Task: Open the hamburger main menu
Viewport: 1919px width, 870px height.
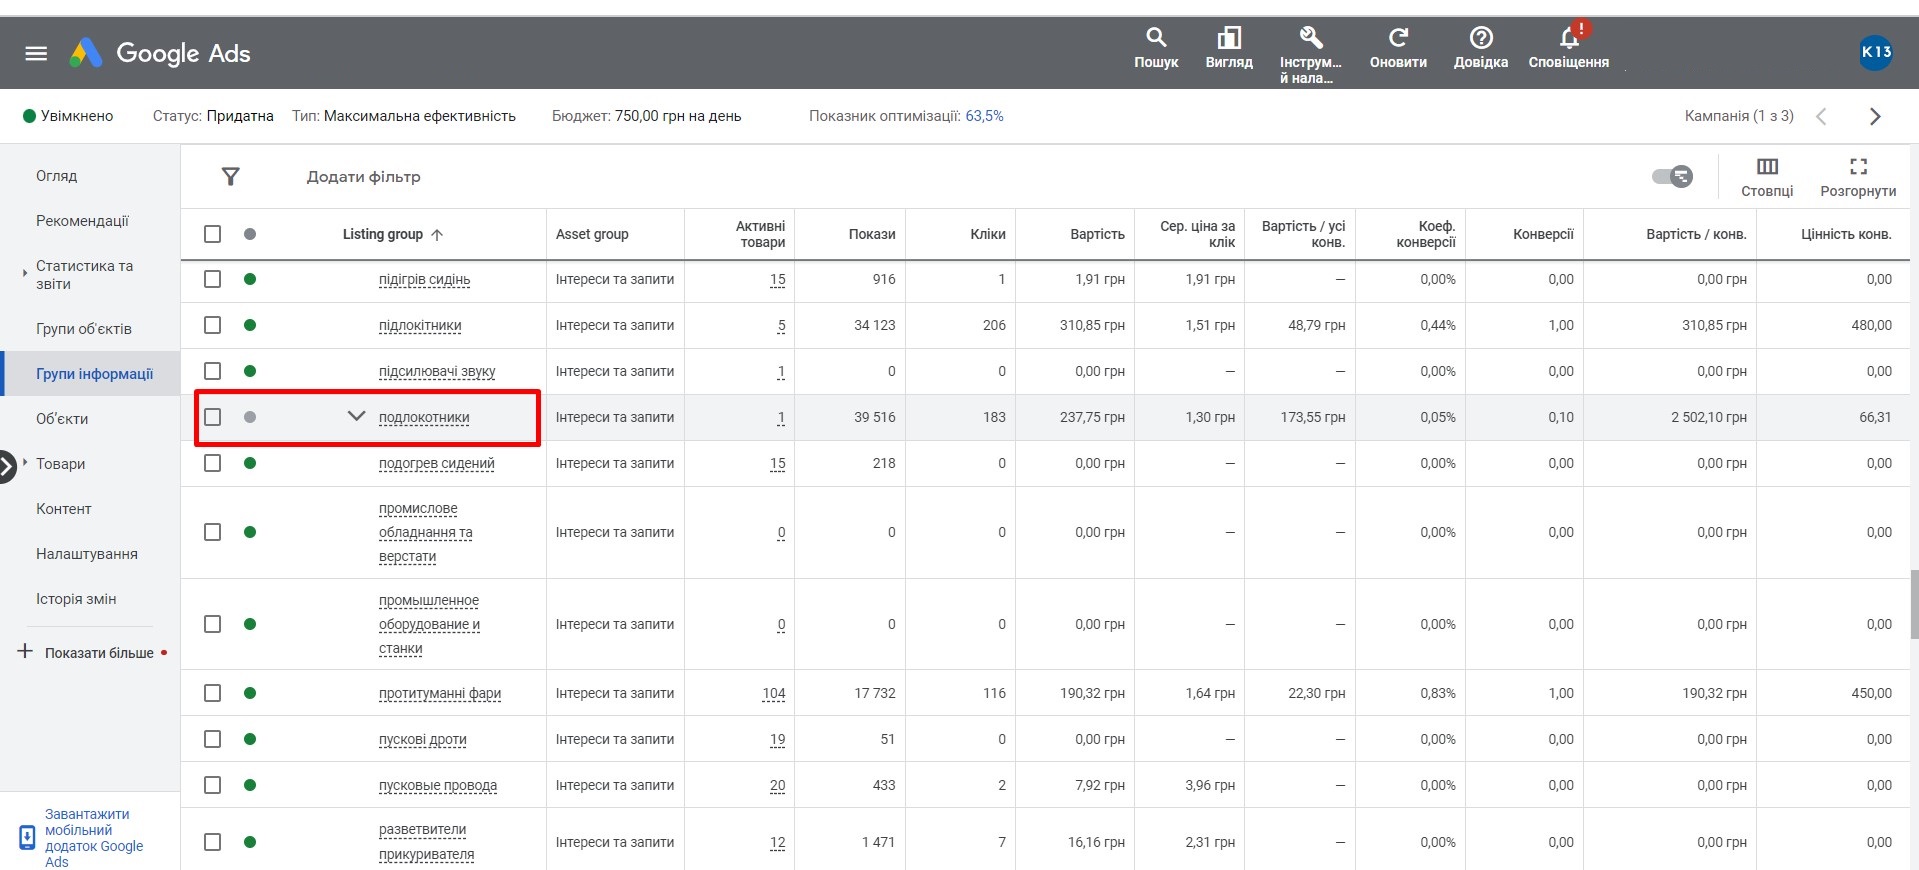Action: 36,53
